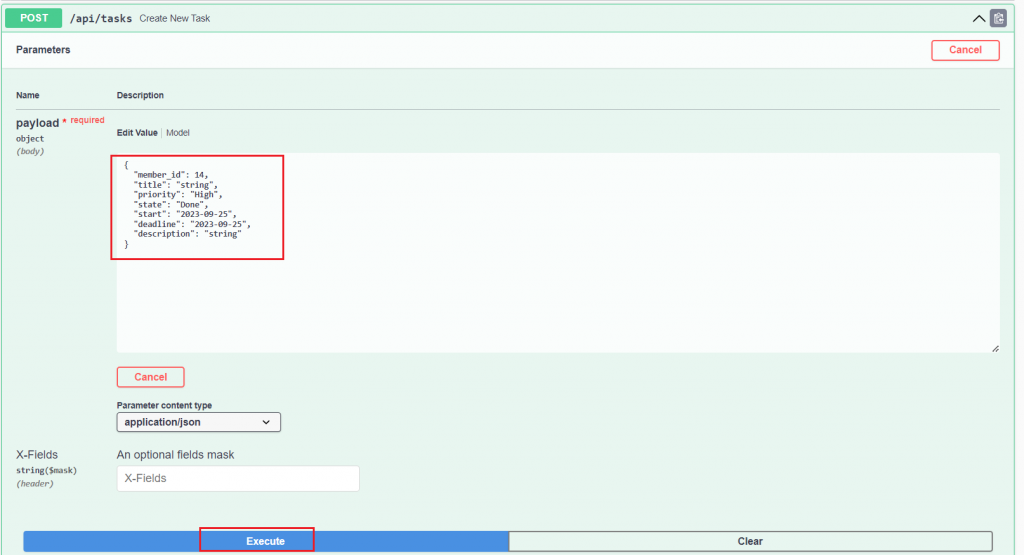This screenshot has width=1024, height=555.
Task: Click the green POST method badge
Action: point(34,18)
